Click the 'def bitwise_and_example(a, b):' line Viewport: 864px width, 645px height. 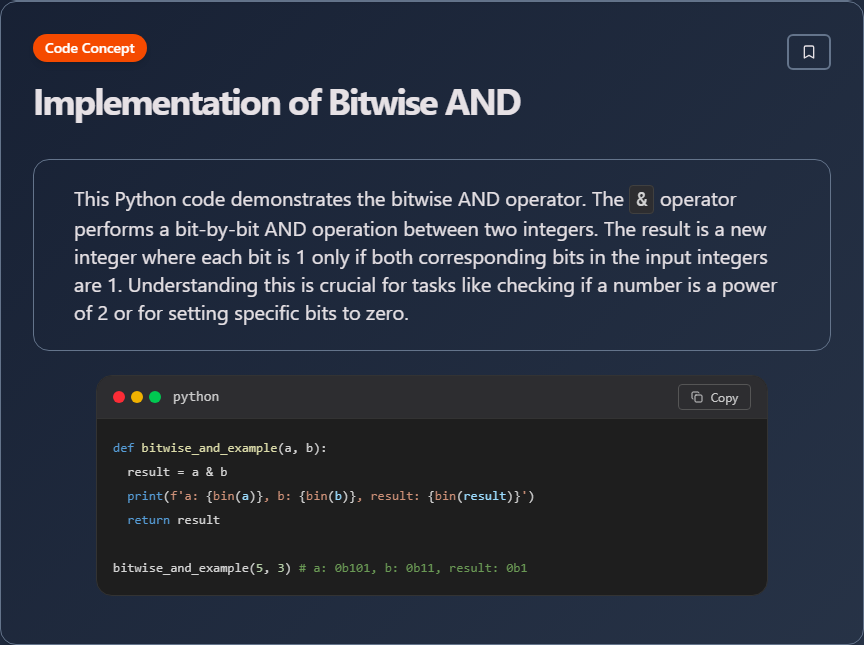tap(220, 448)
